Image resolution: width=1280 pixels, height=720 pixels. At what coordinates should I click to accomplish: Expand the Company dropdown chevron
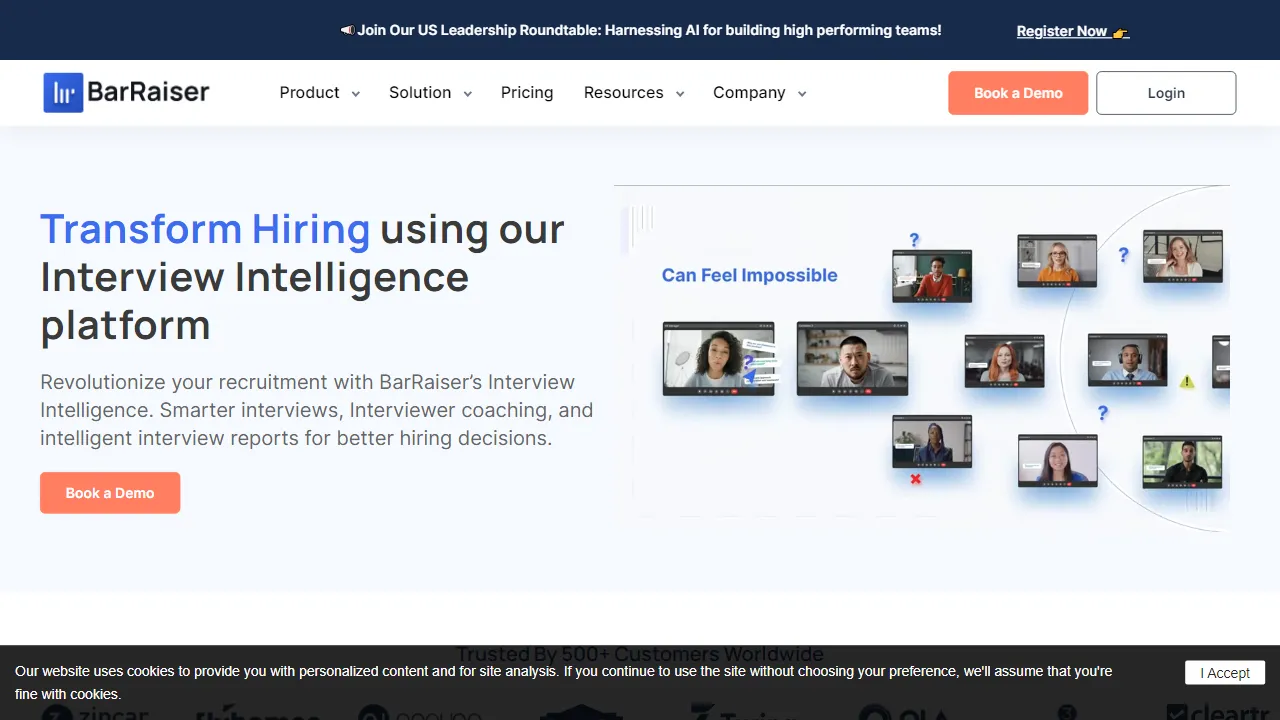click(801, 94)
